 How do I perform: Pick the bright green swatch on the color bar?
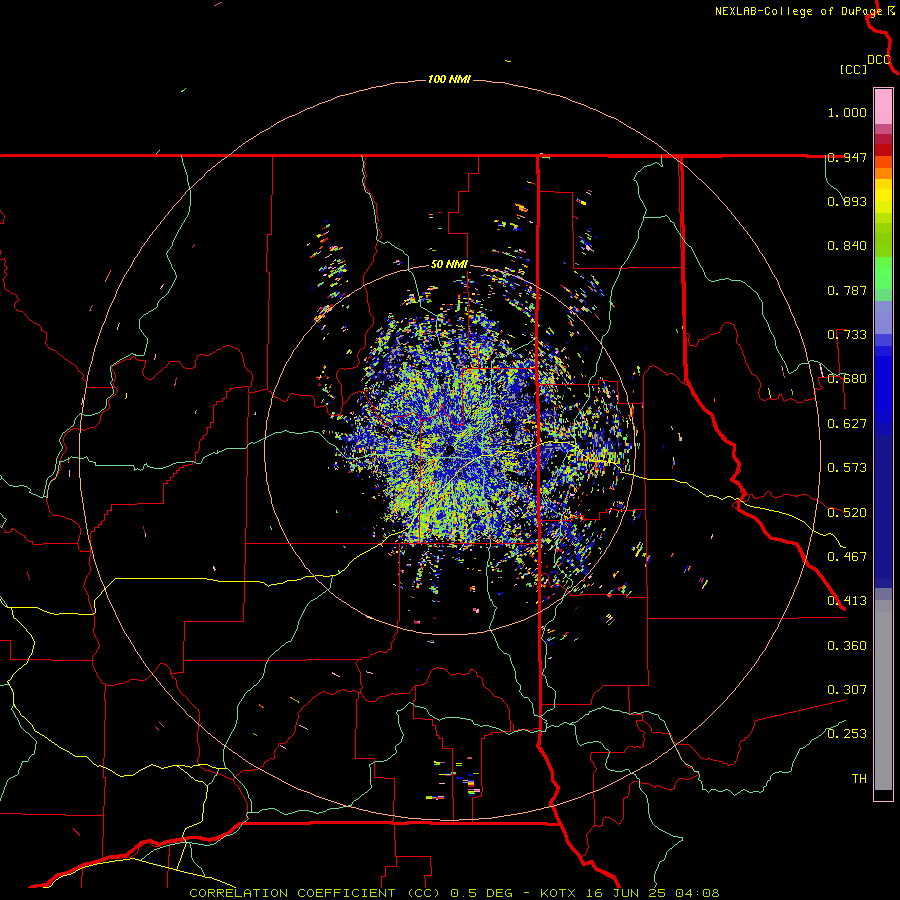[883, 273]
